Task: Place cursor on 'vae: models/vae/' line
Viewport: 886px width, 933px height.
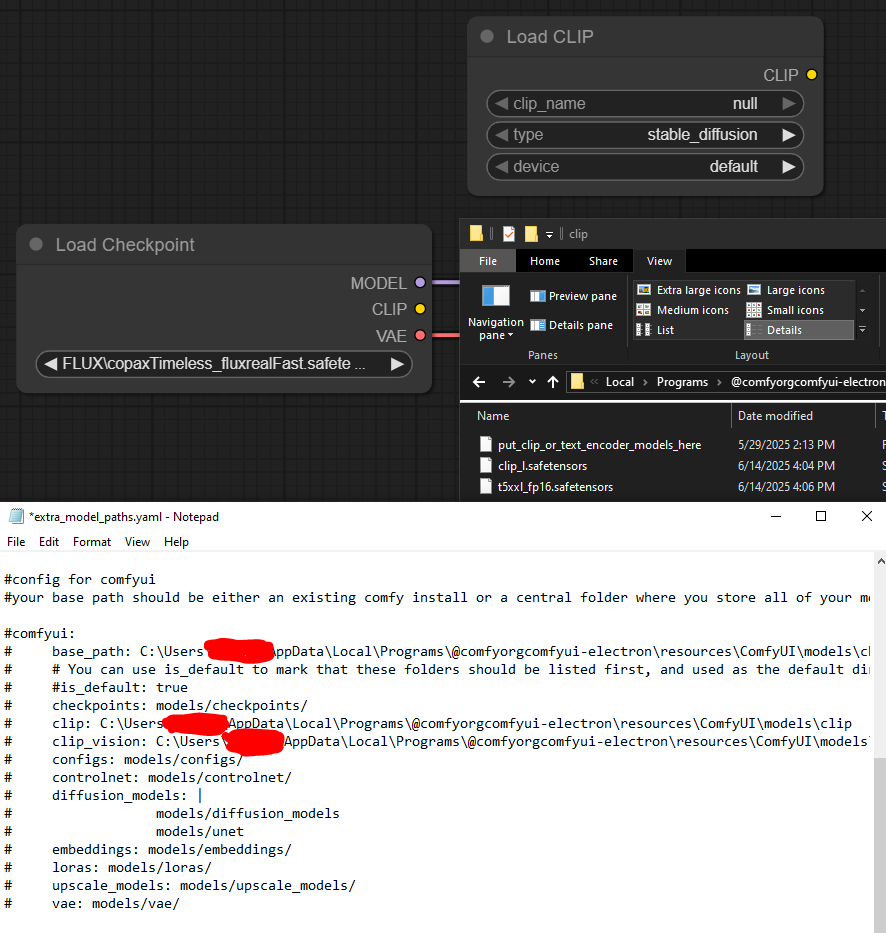Action: click(x=115, y=903)
